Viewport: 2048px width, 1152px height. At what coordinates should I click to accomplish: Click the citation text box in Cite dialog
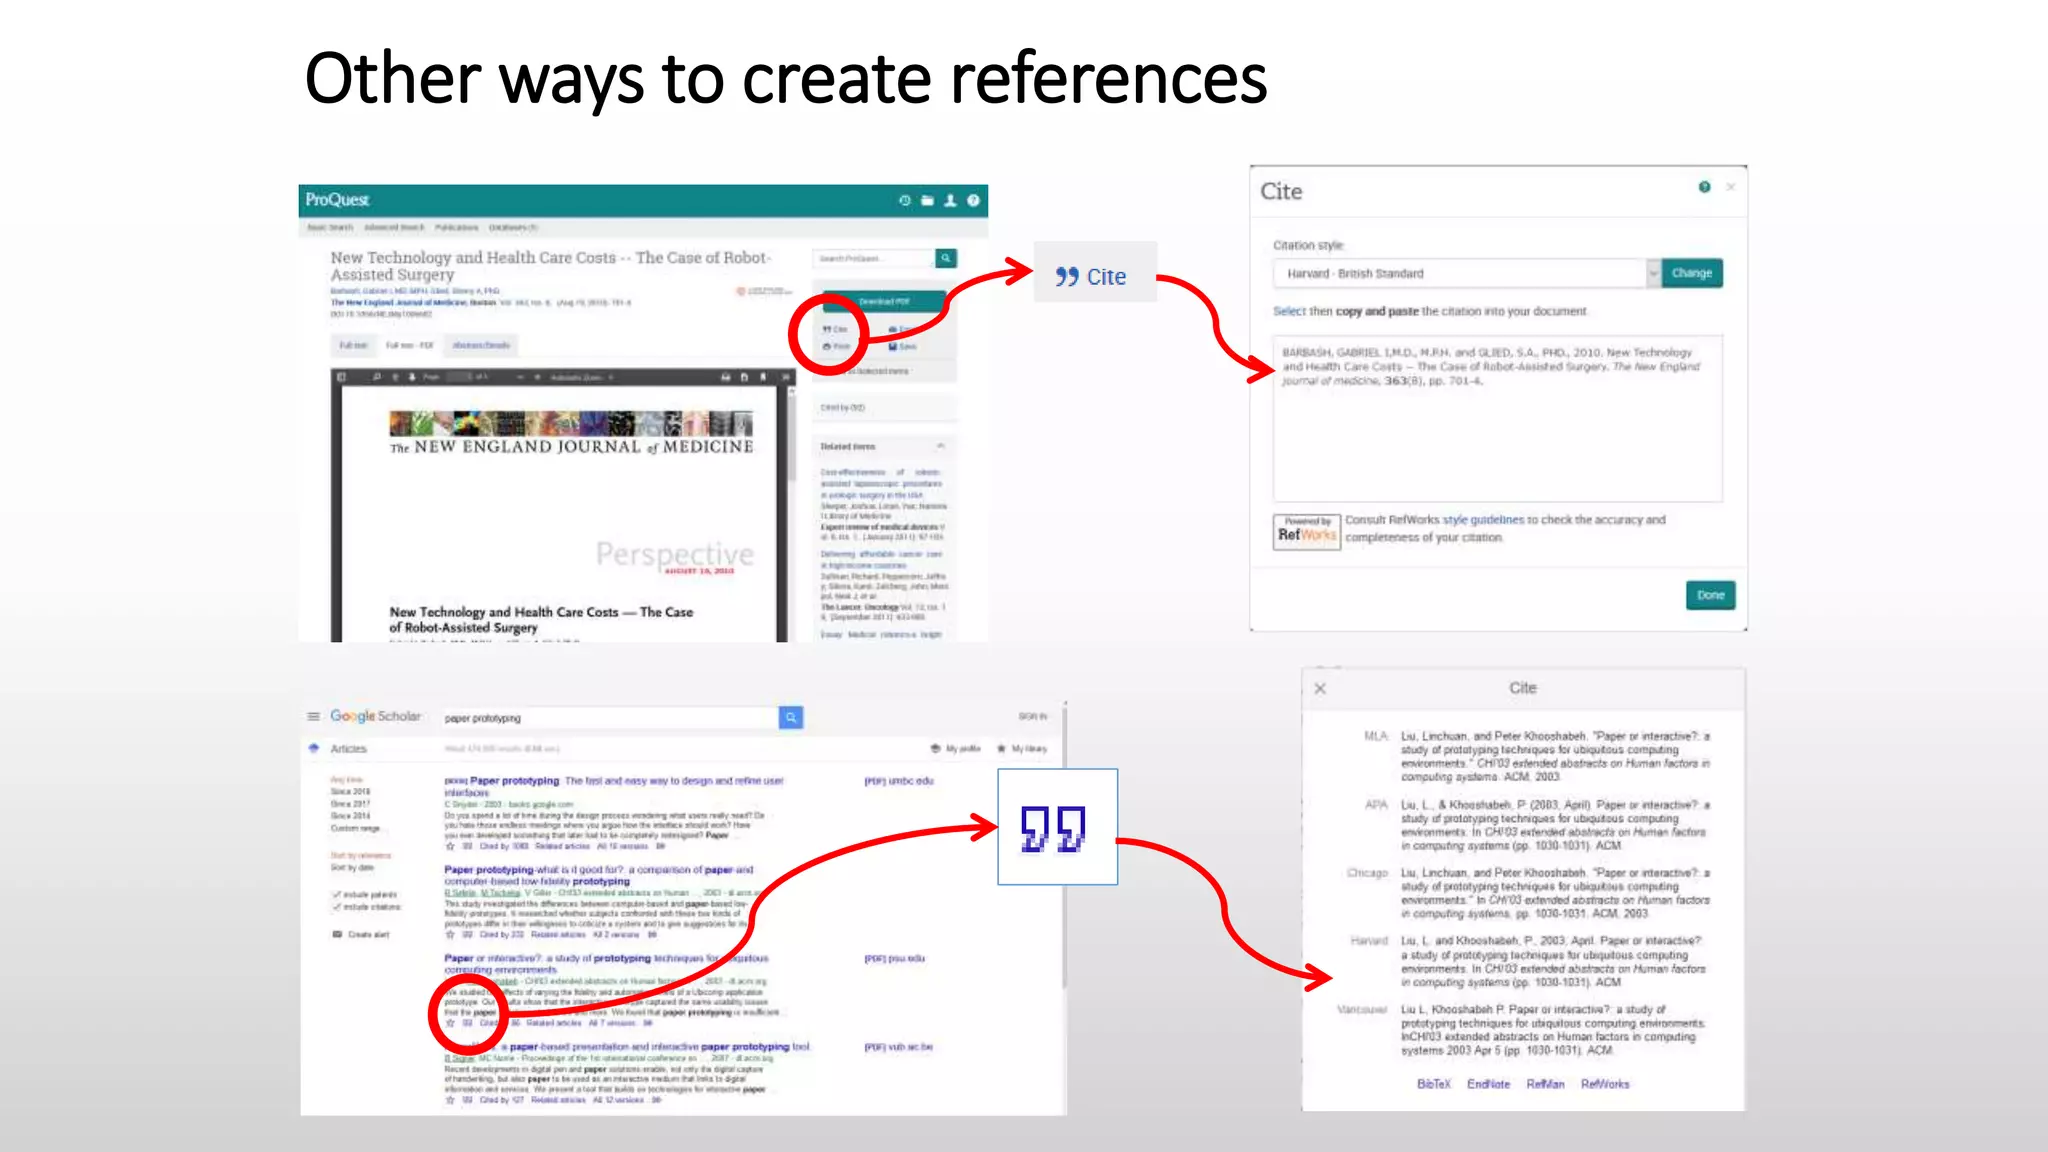tap(1497, 418)
